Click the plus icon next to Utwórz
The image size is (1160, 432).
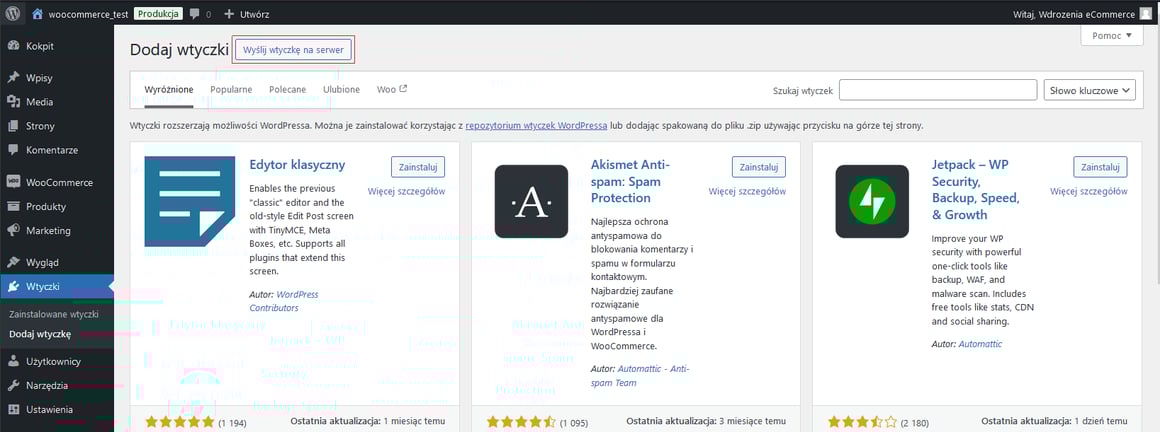229,14
